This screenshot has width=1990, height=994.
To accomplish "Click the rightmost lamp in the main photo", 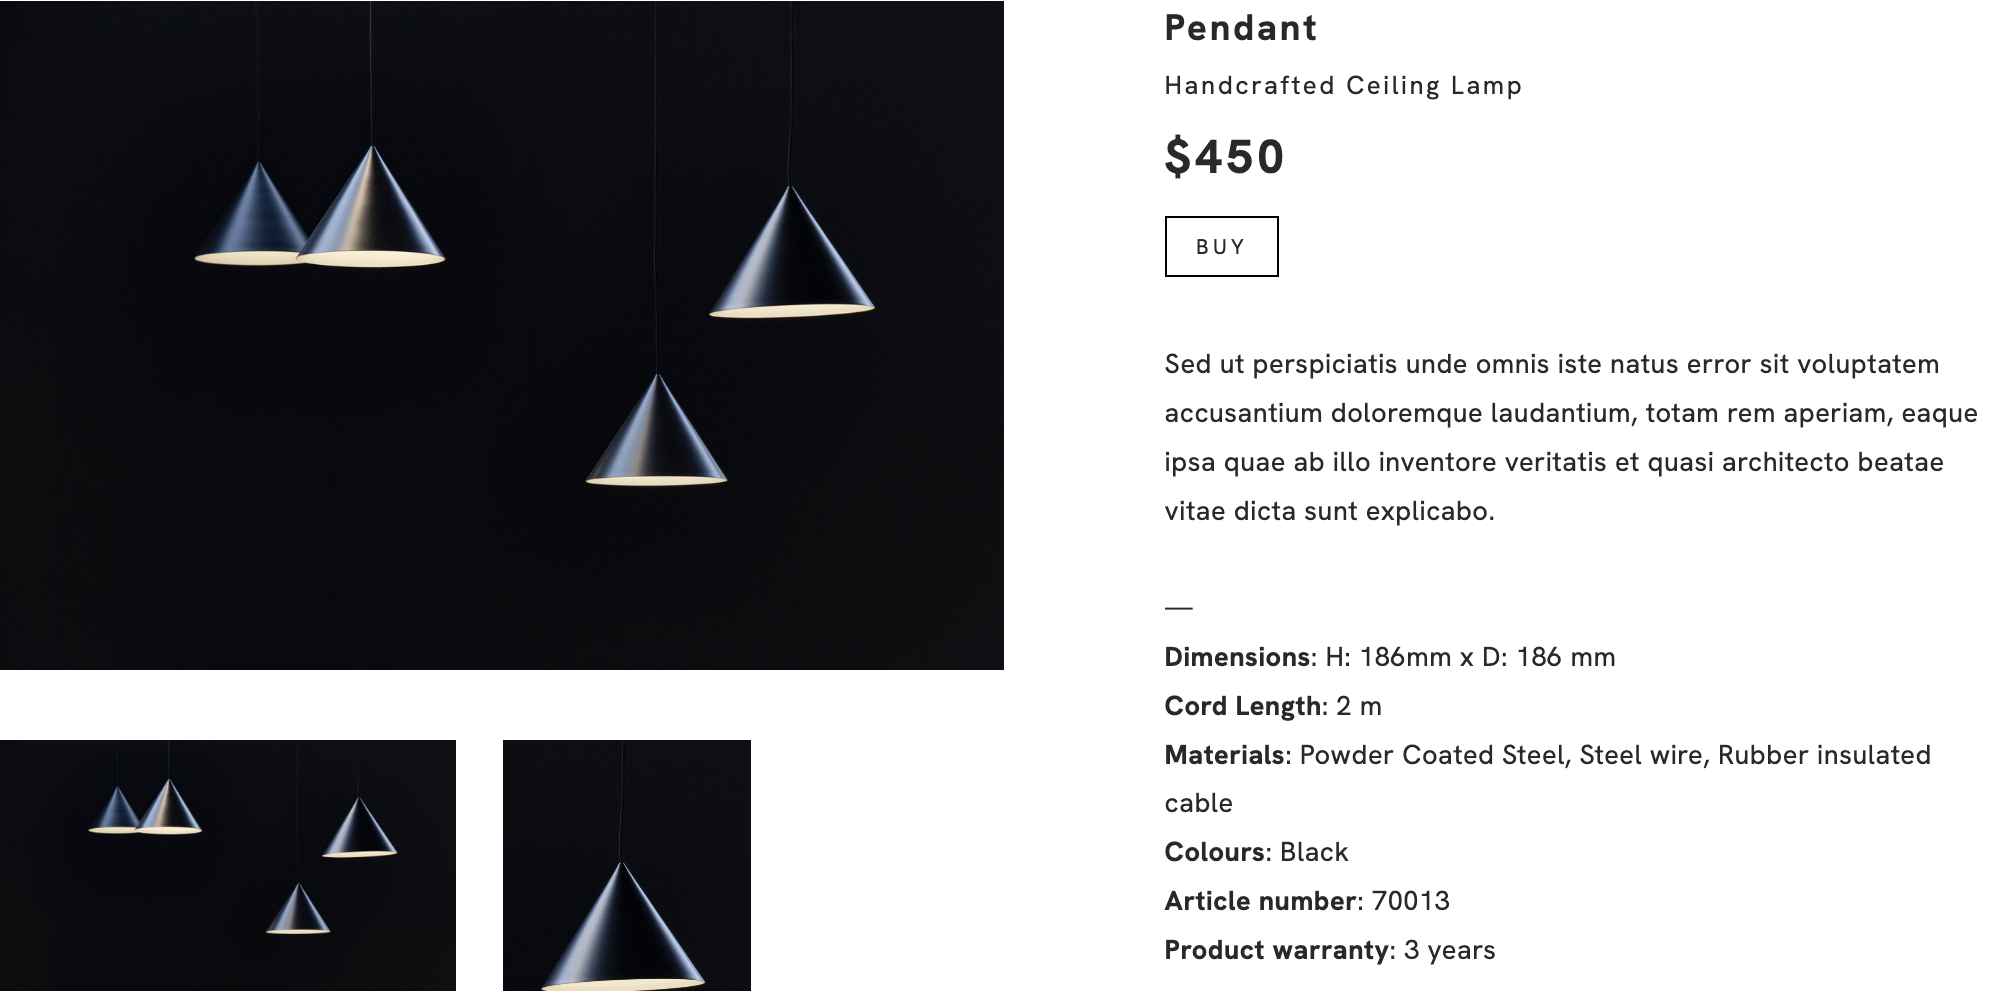I will click(x=791, y=260).
